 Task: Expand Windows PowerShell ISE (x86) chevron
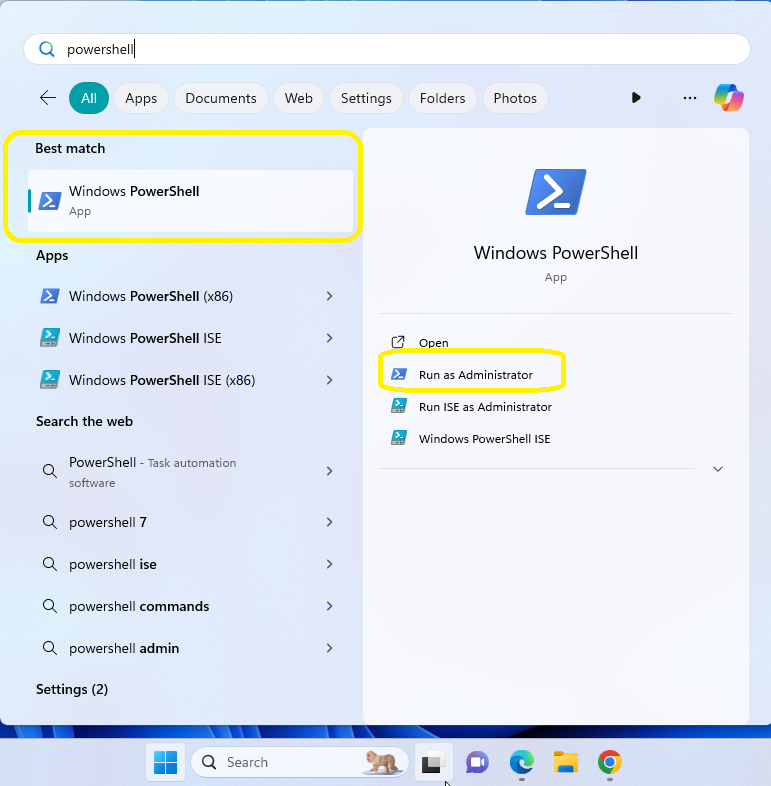point(329,380)
